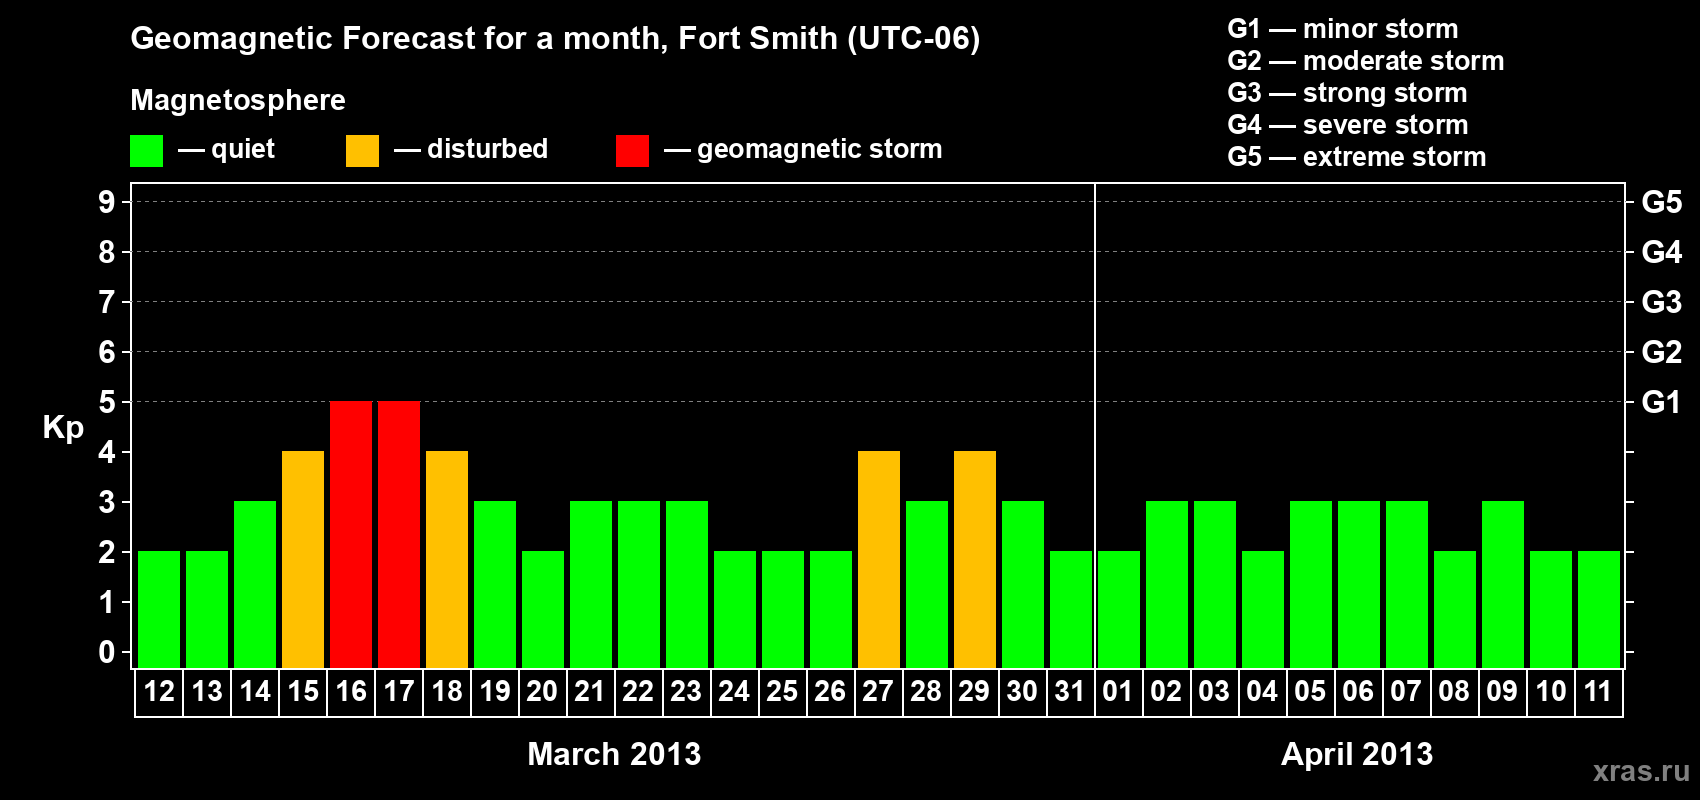Click date label 04 in April
The width and height of the screenshot is (1700, 800).
[x=1263, y=691]
